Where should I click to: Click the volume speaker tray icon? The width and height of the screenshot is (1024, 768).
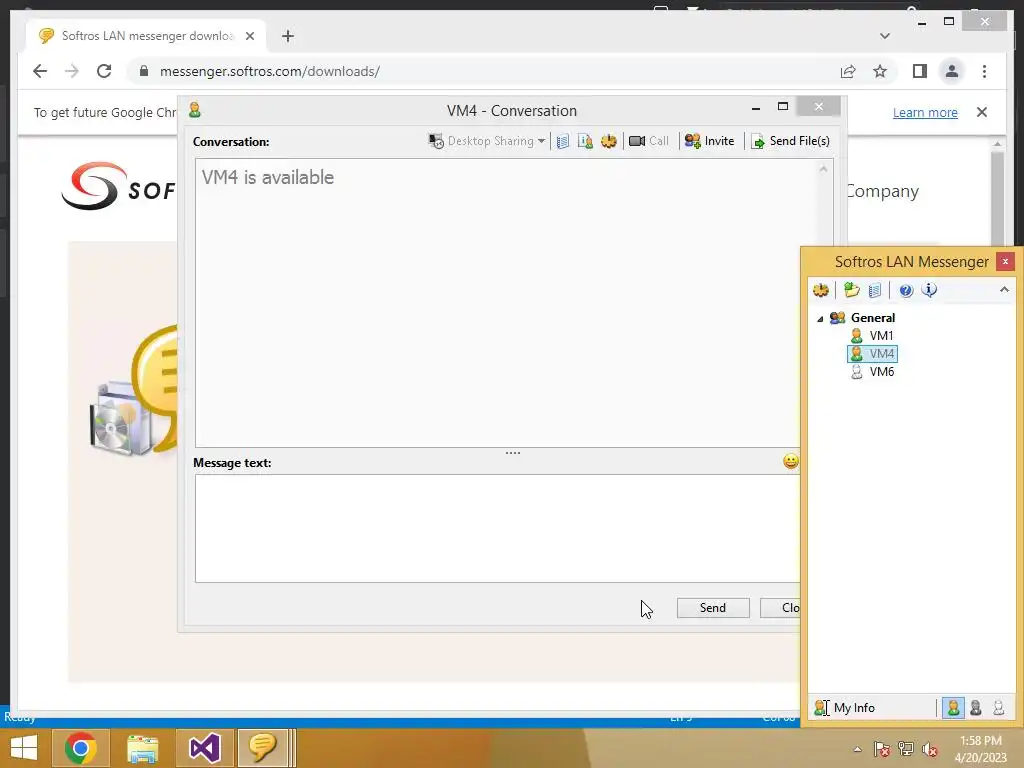pos(930,749)
